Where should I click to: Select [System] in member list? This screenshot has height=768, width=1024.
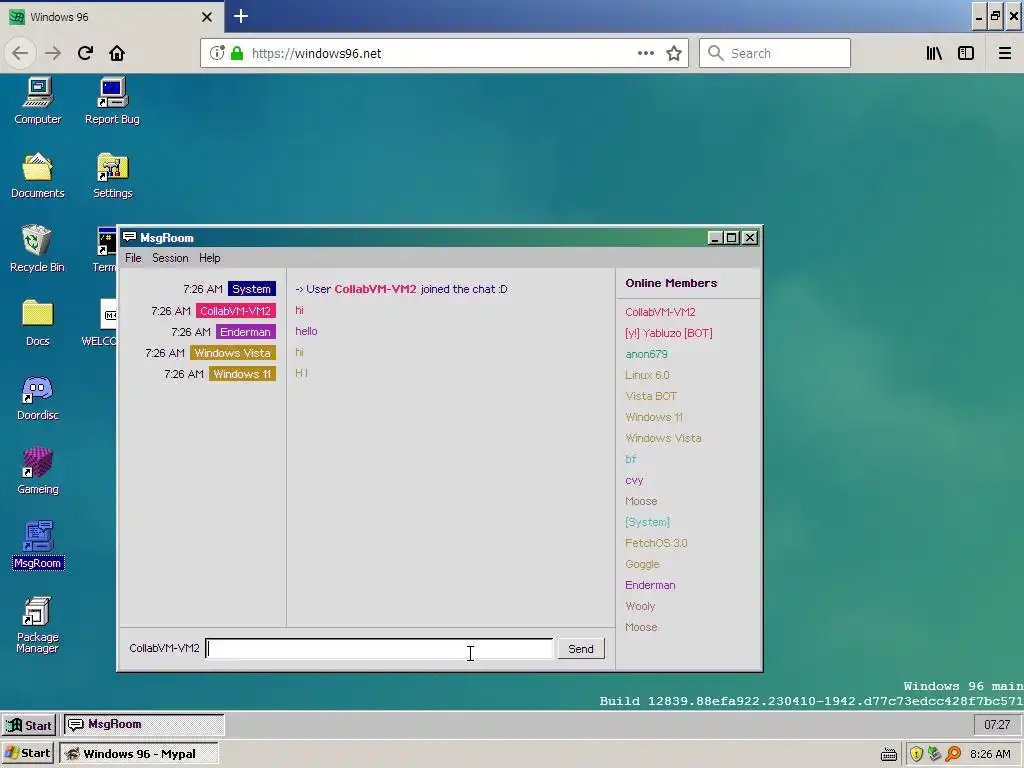click(x=647, y=522)
